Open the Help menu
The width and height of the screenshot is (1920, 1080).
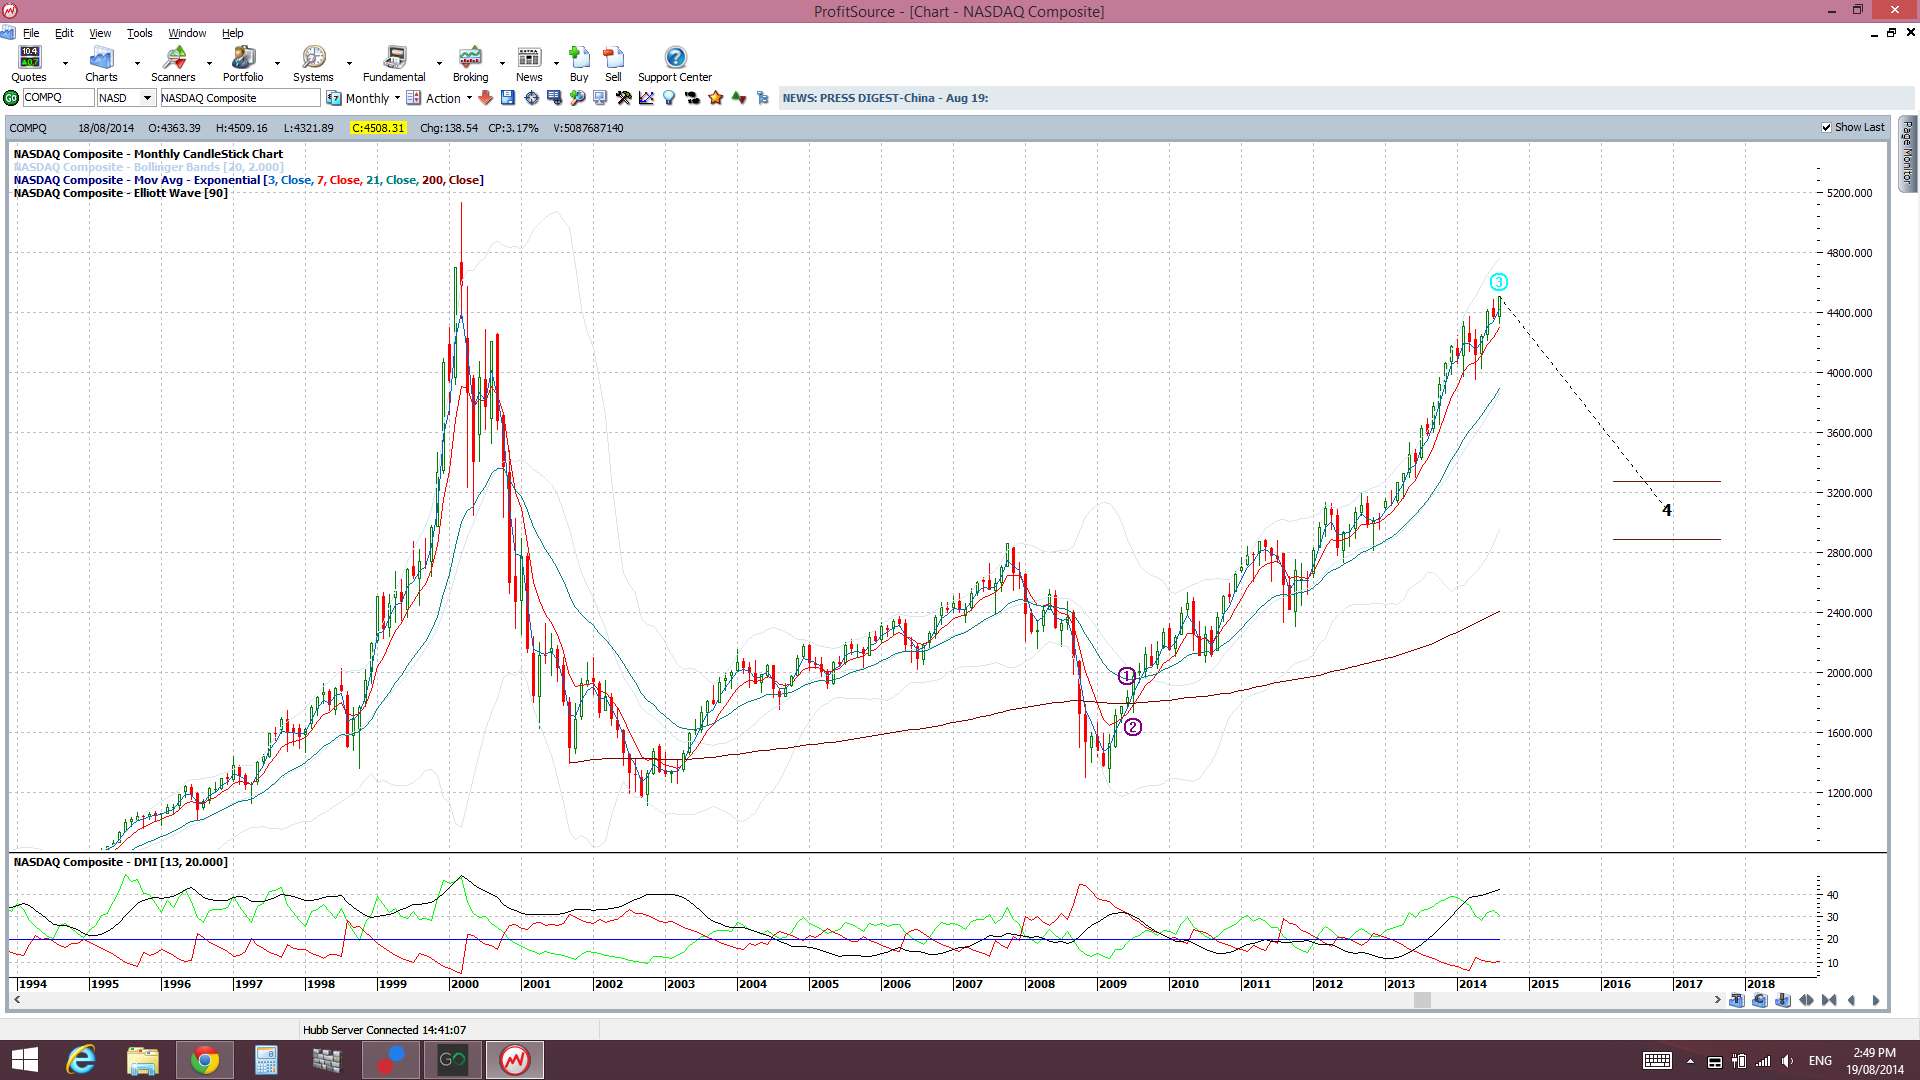(232, 33)
